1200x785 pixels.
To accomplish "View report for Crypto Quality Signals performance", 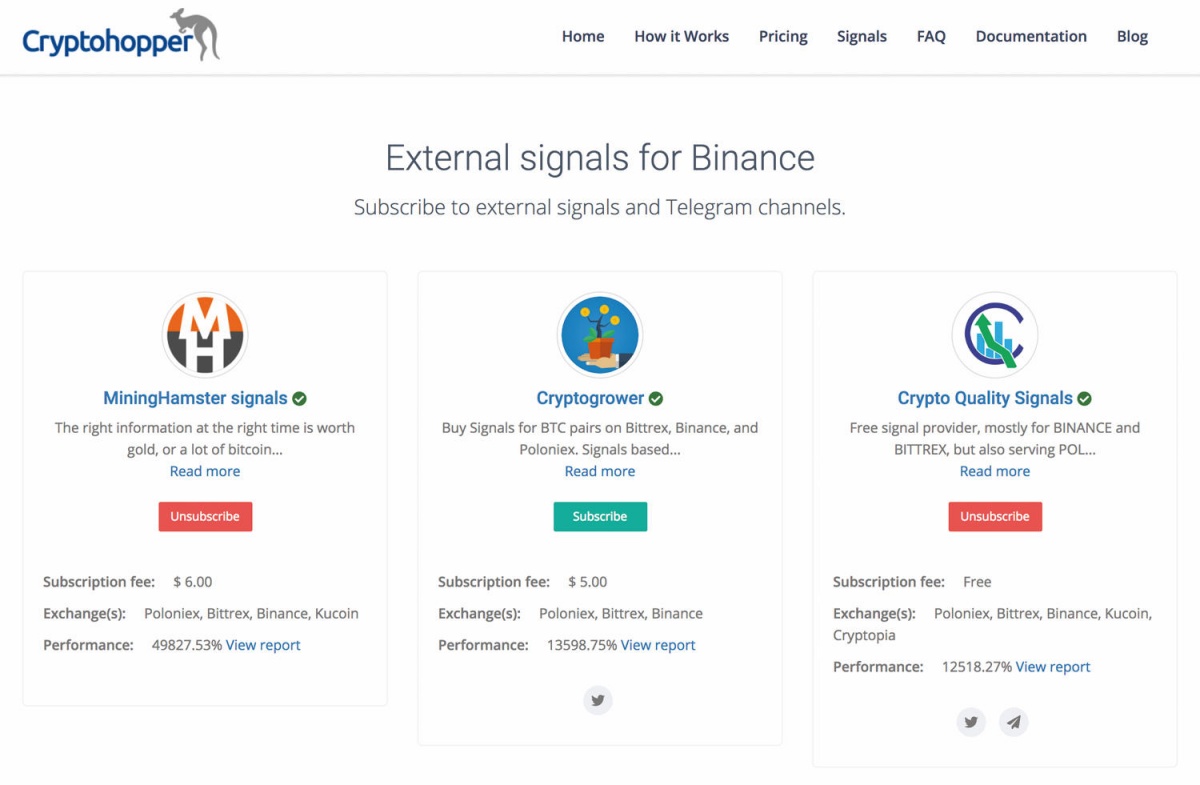I will pos(1053,667).
